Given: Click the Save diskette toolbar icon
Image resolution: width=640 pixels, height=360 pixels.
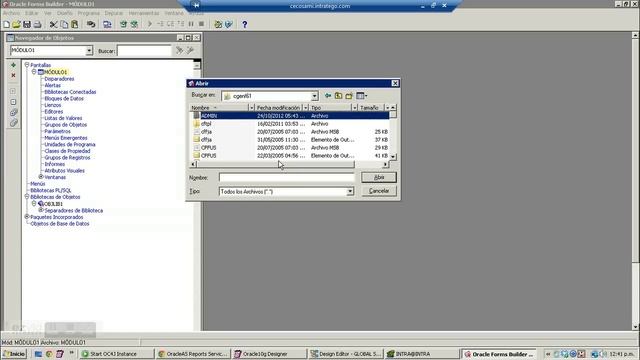Looking at the screenshot, I should [x=27, y=24].
